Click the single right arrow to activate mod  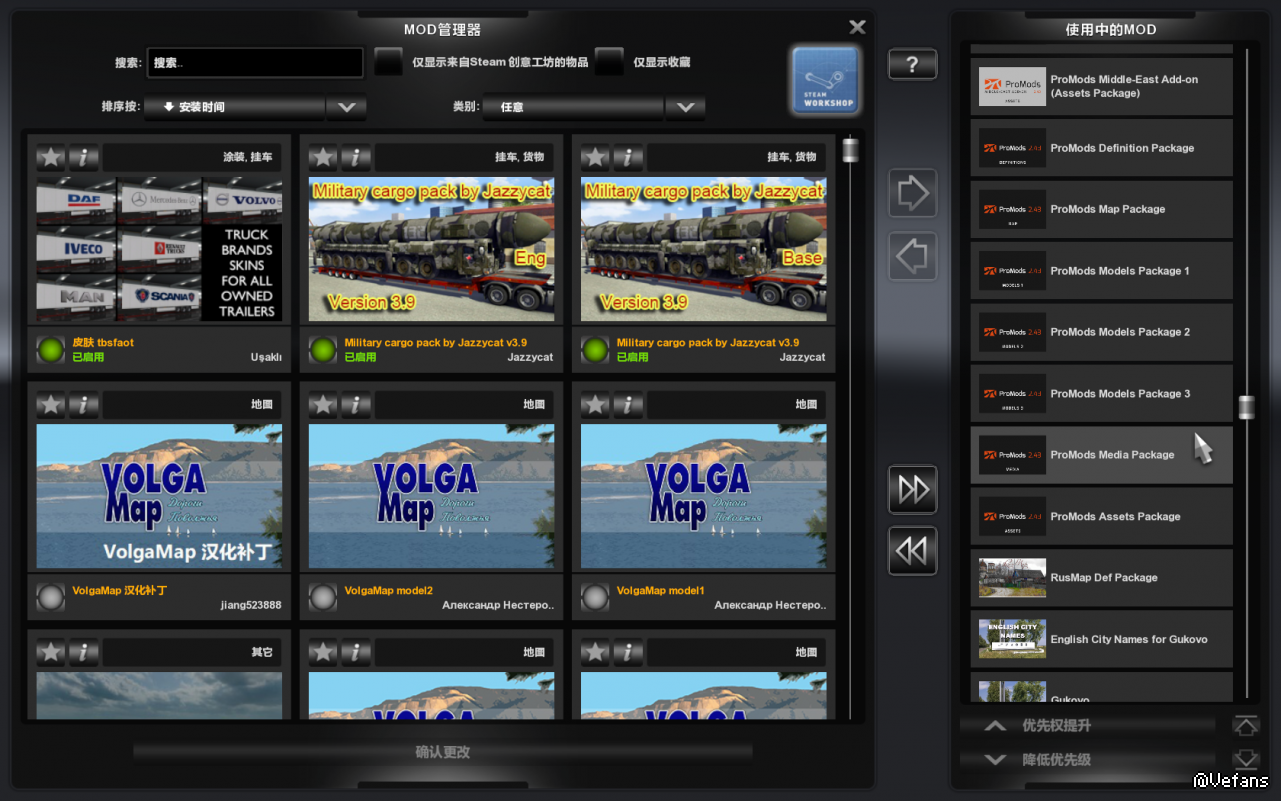[x=912, y=193]
